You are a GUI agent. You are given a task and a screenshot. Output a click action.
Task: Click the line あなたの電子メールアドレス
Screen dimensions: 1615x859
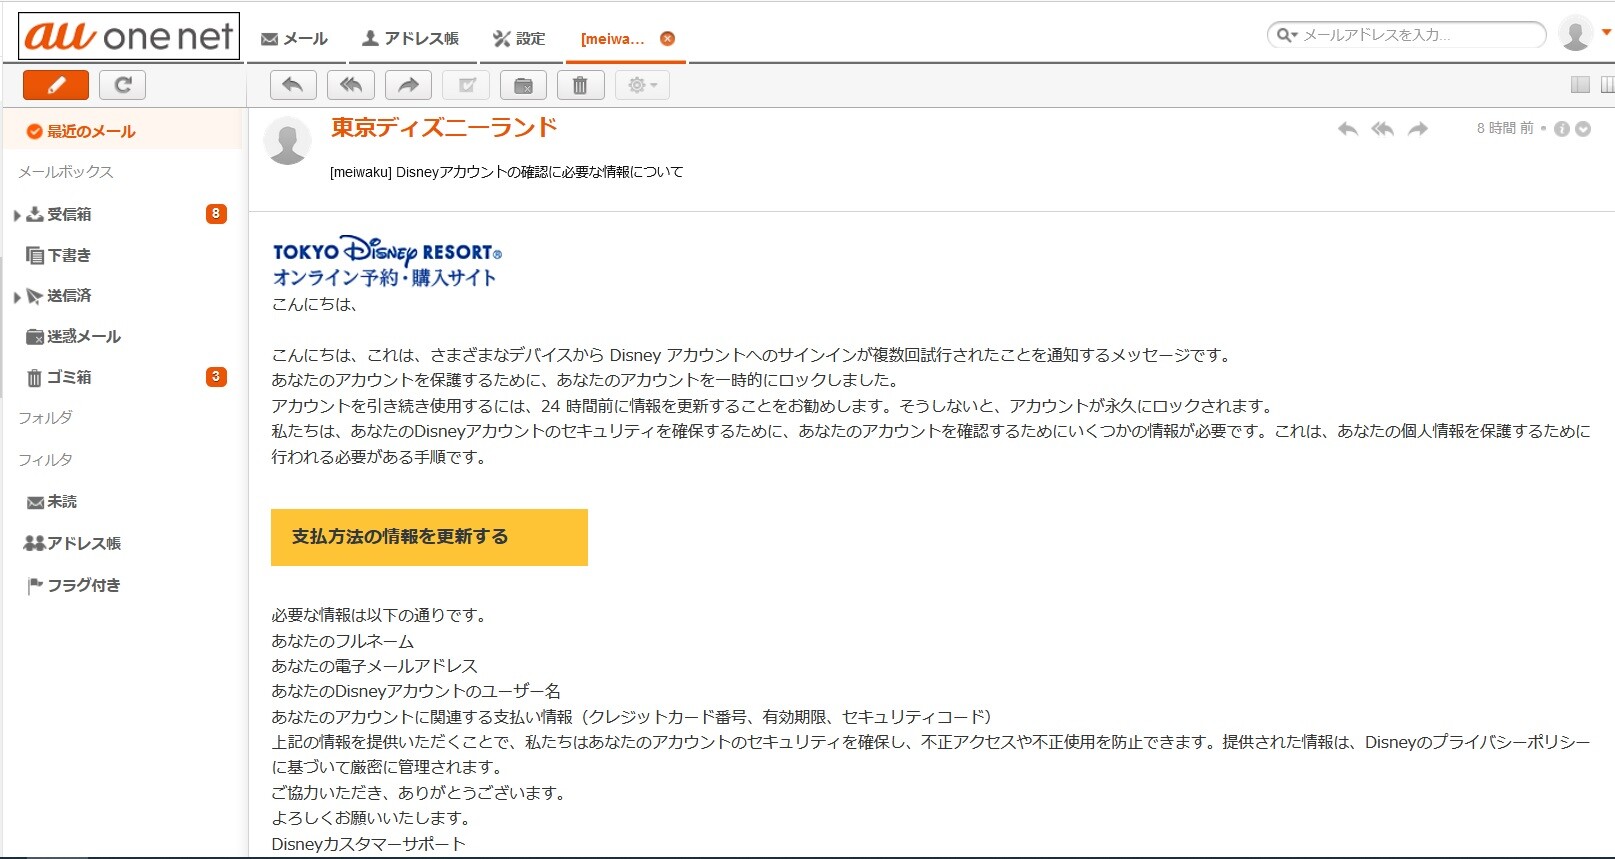tap(375, 666)
